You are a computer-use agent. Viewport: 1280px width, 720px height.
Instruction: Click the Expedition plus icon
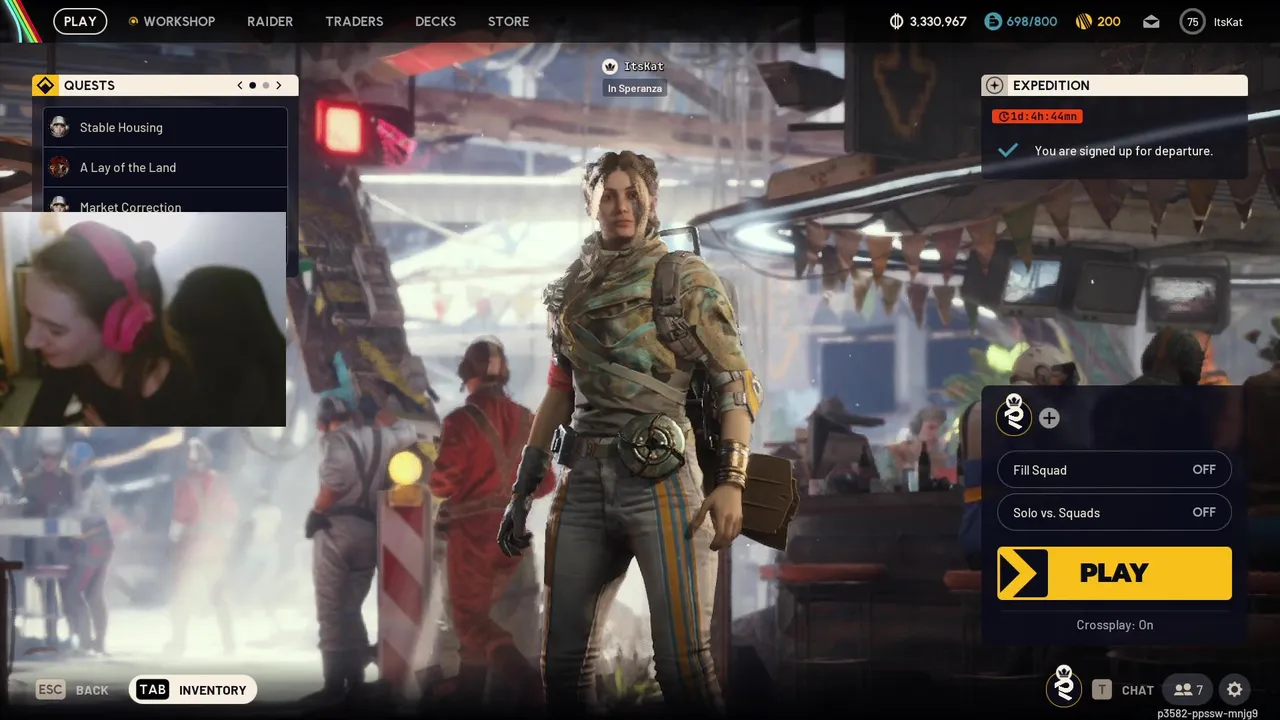(994, 86)
